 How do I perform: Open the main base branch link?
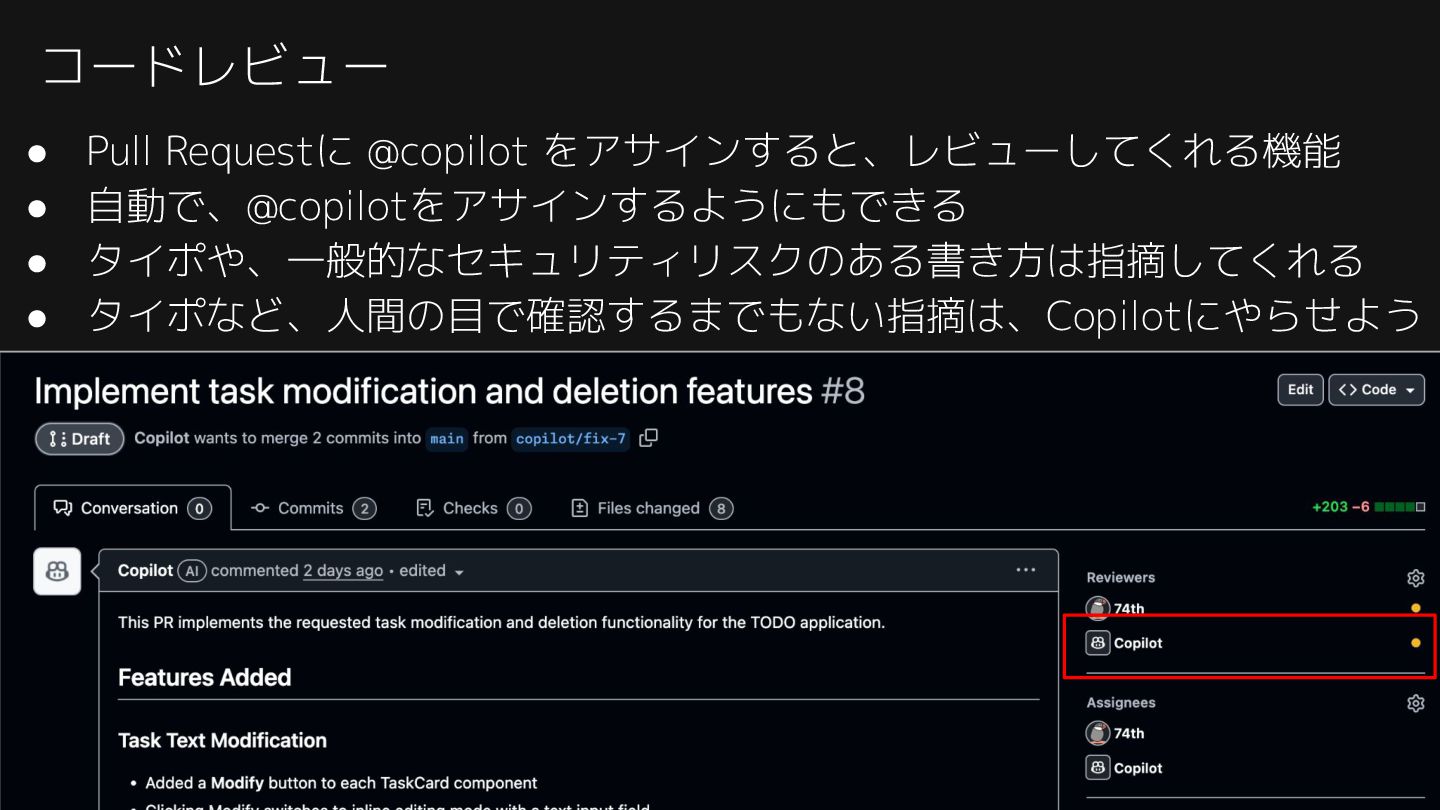(447, 439)
